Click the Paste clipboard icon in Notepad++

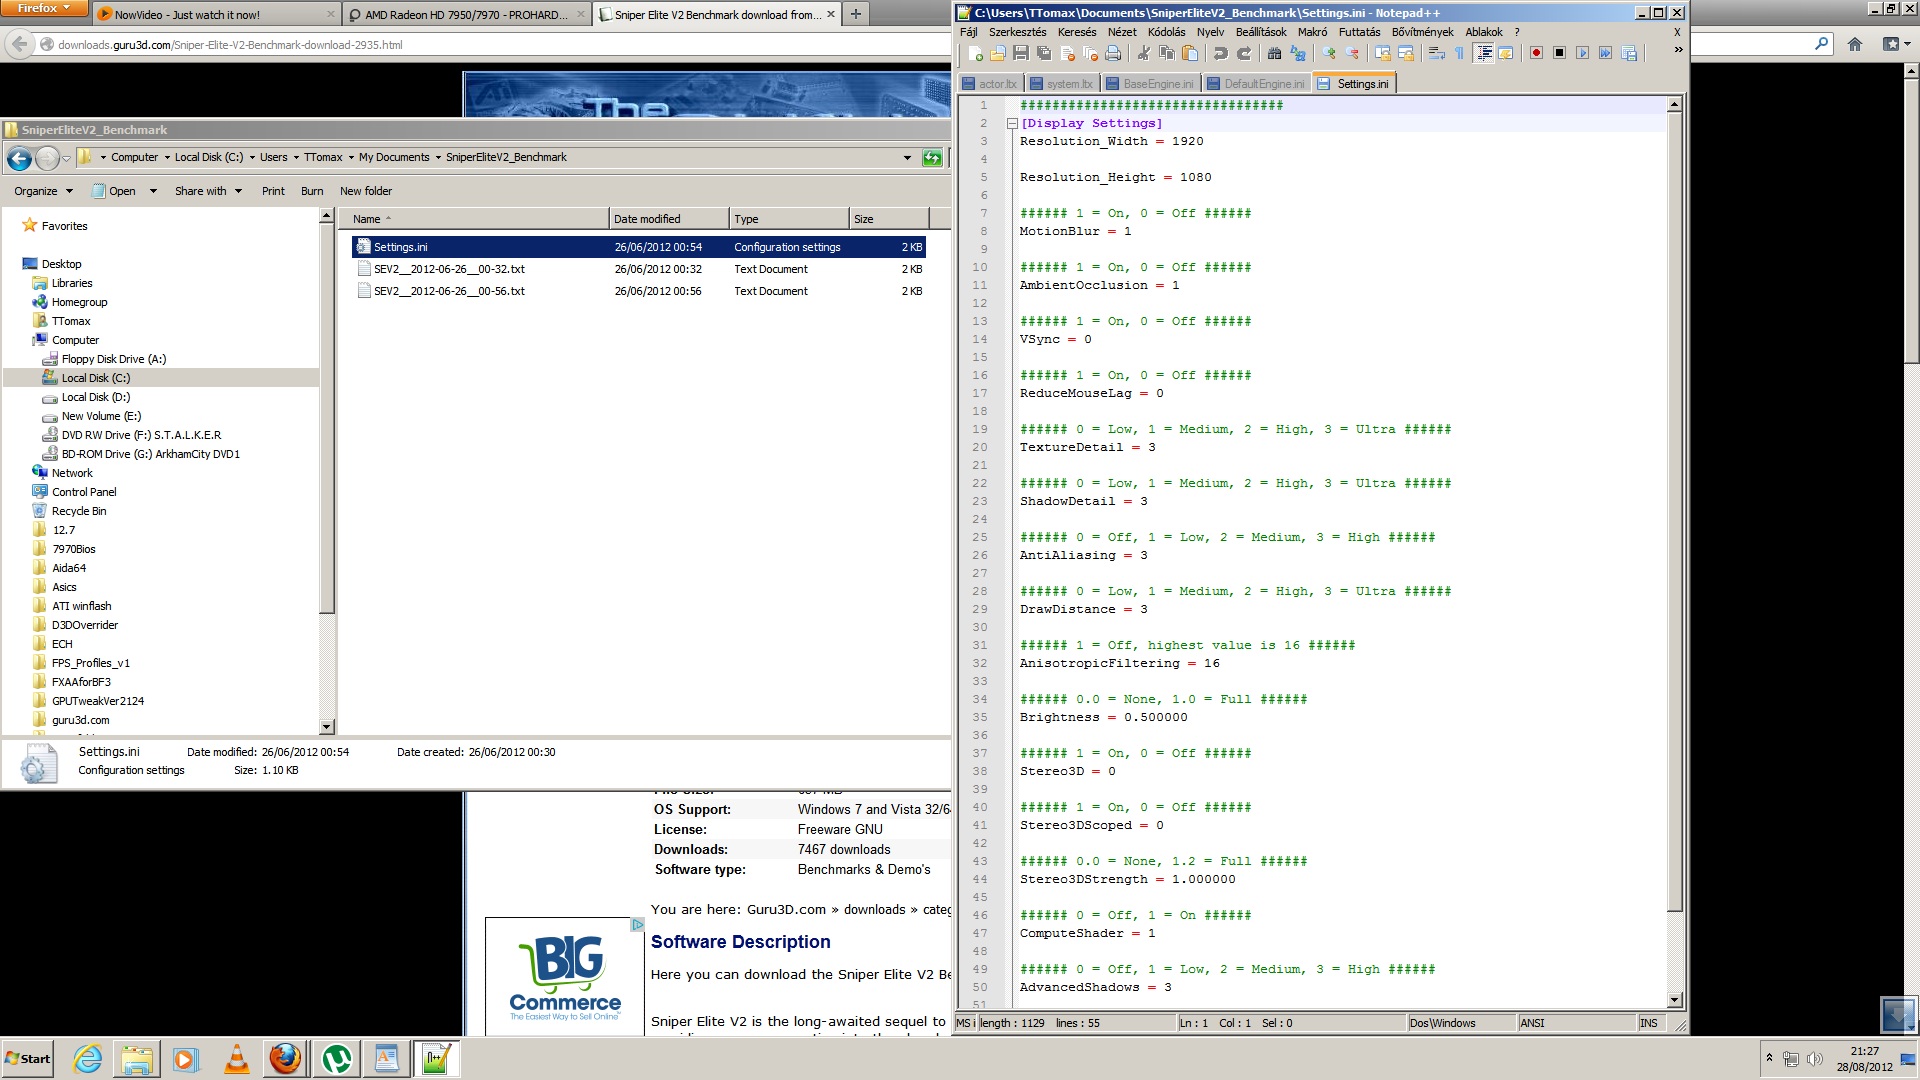point(1190,53)
